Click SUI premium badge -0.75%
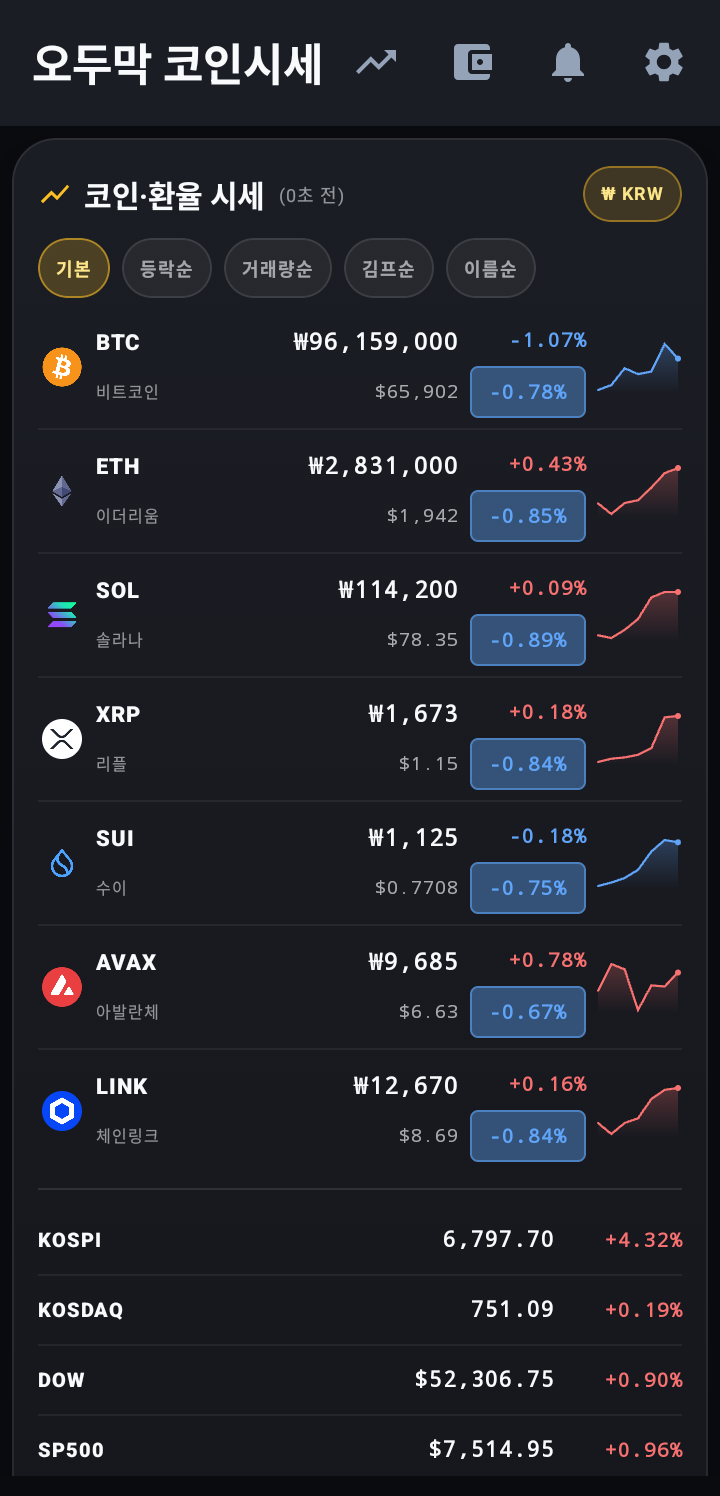The width and height of the screenshot is (720, 1496). pos(528,888)
